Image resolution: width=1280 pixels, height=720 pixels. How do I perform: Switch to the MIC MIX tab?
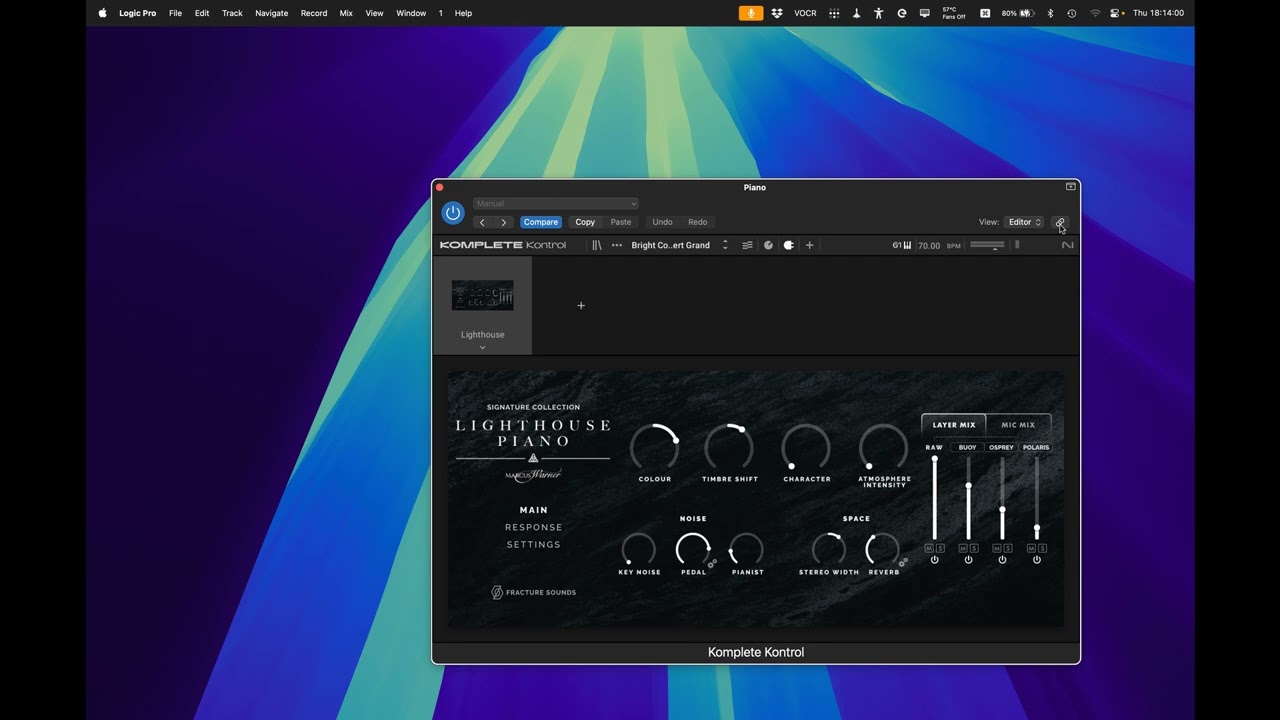pyautogui.click(x=1018, y=425)
